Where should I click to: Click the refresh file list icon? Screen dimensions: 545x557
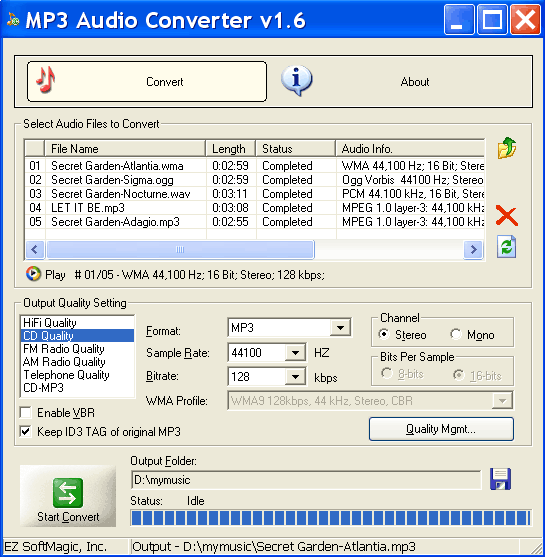pos(507,247)
